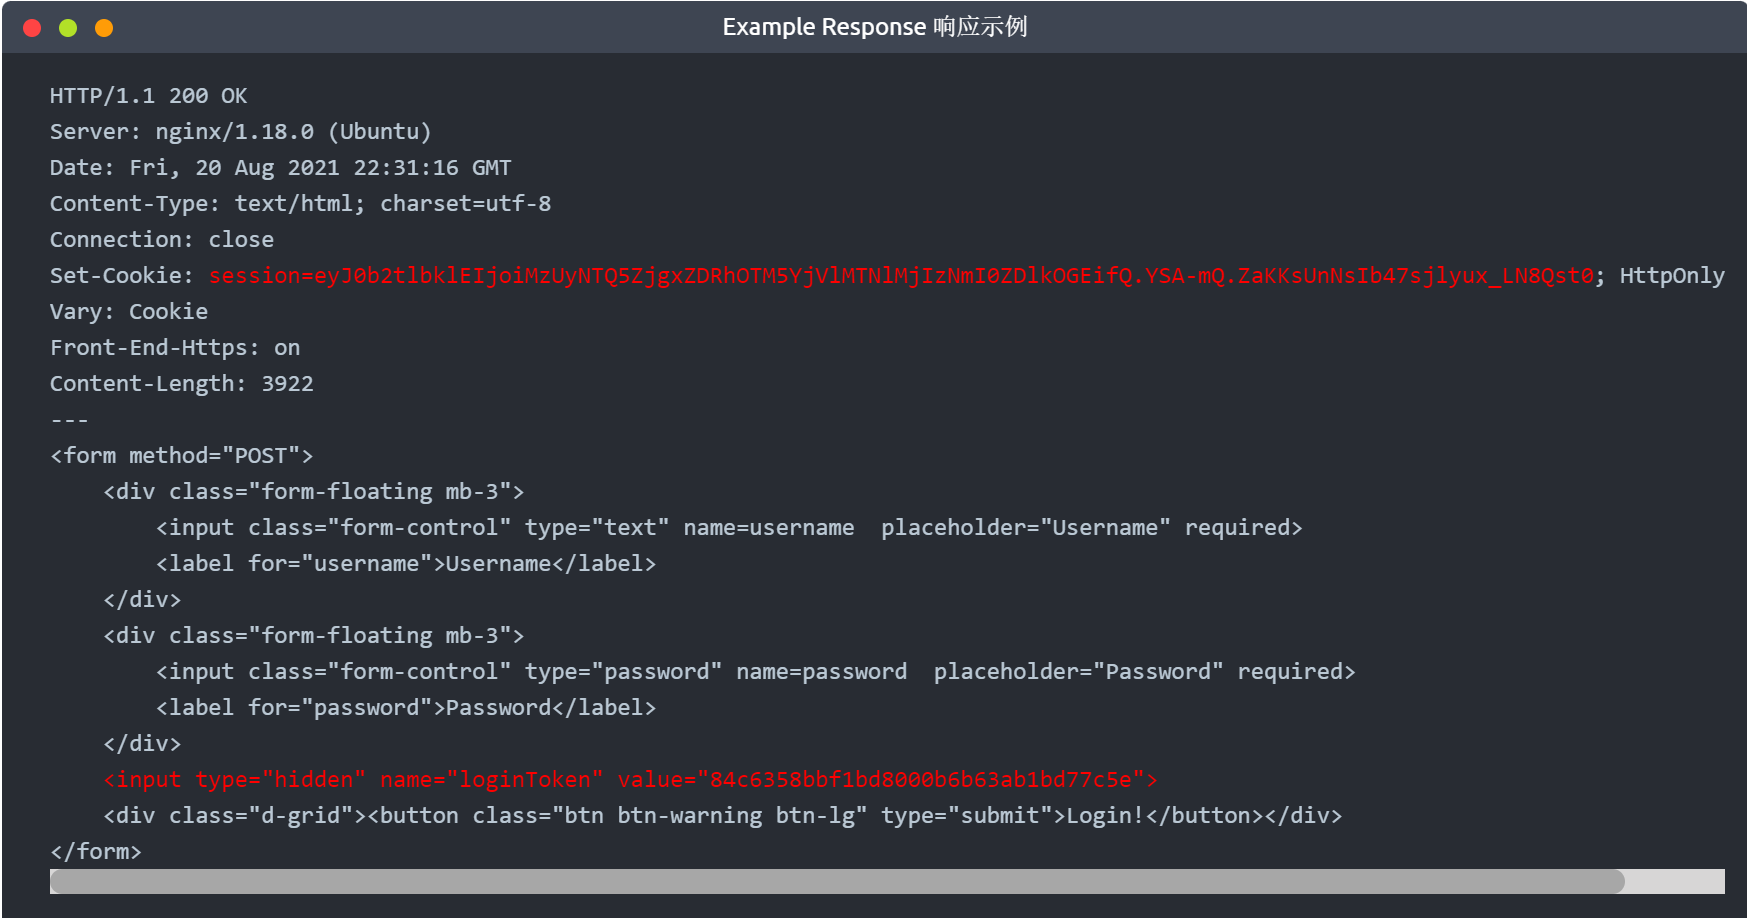The image size is (1747, 918).
Task: Click the "HTTP/1.1 200 OK" status line
Action: [x=148, y=96]
